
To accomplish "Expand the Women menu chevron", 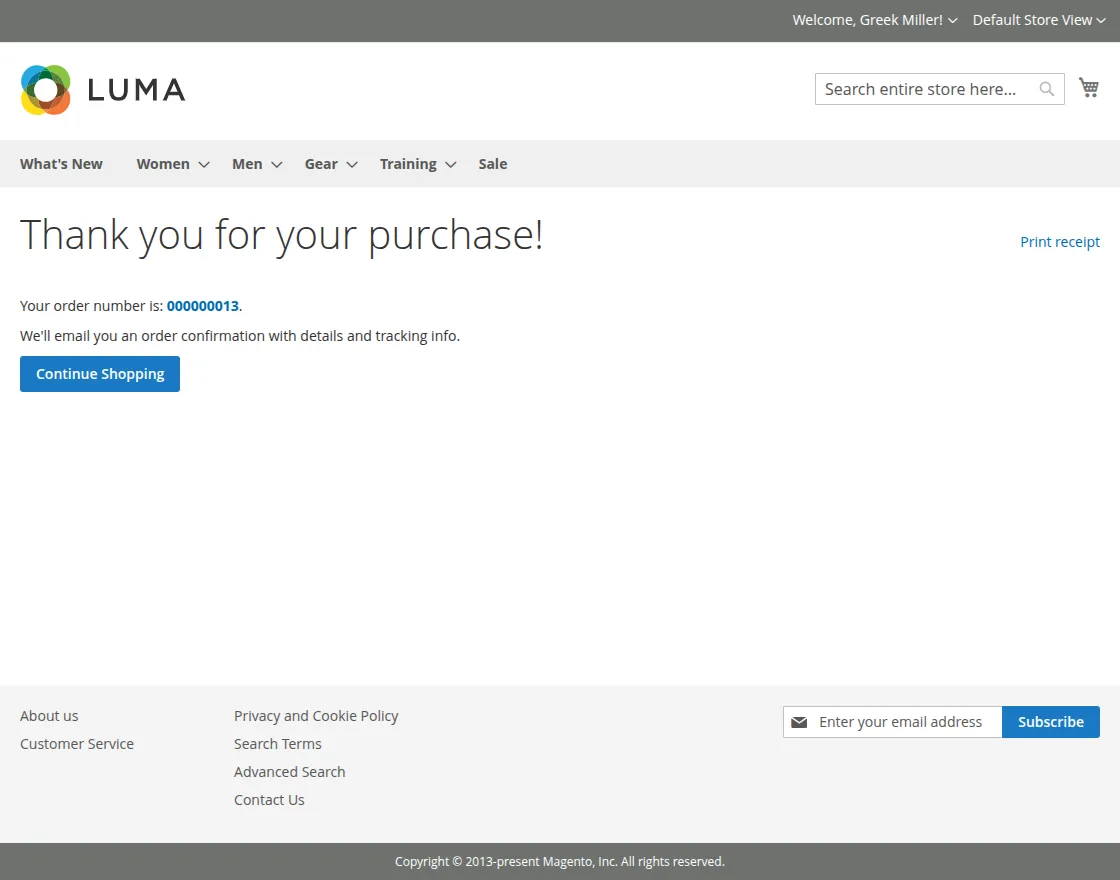I will click(x=204, y=164).
